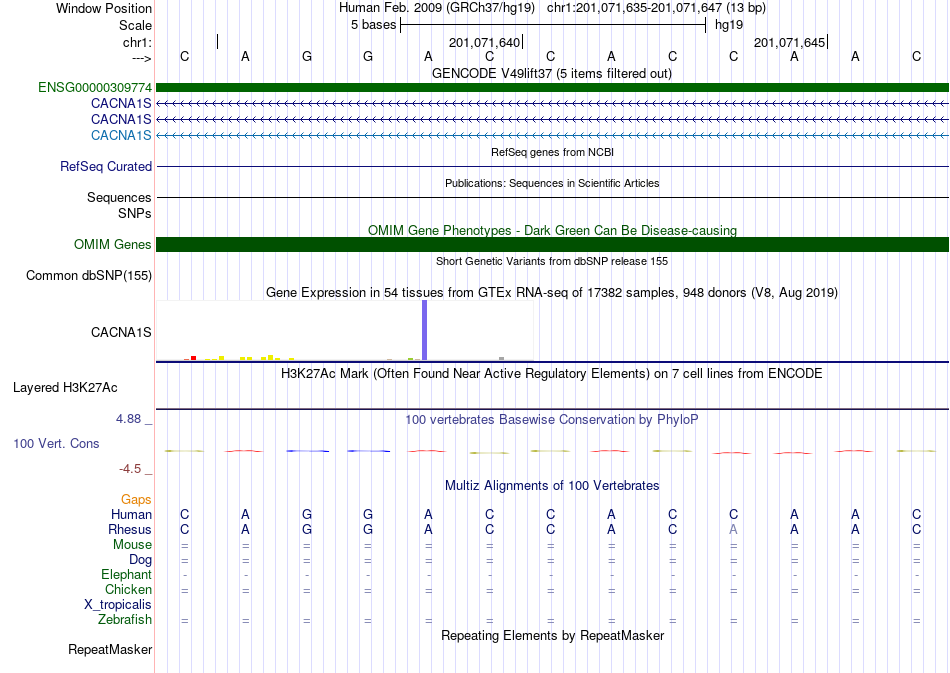Select the light-blue CACNA1S transcript label
The image size is (950, 673).
(x=121, y=135)
